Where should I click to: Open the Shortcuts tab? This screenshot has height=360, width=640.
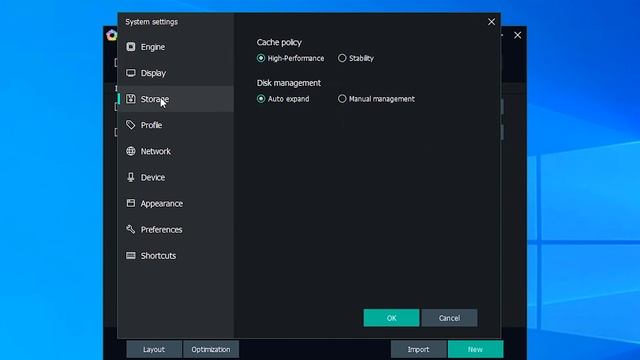(176, 256)
